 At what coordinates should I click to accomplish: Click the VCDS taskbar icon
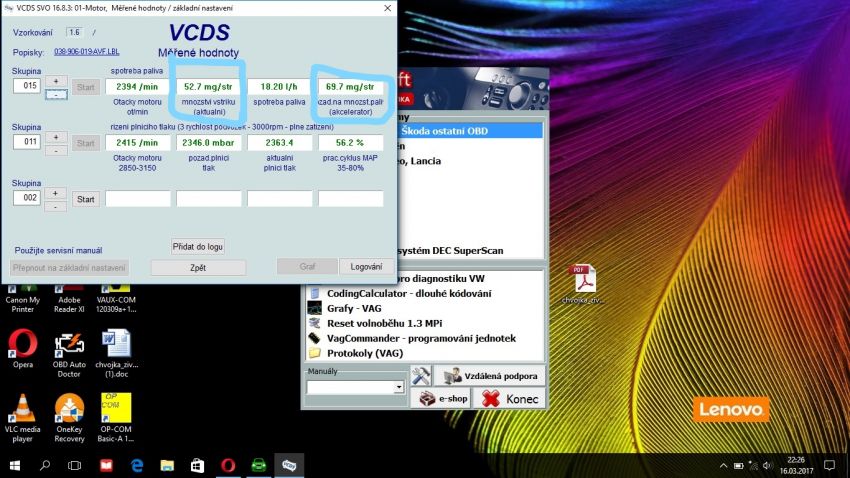[289, 465]
